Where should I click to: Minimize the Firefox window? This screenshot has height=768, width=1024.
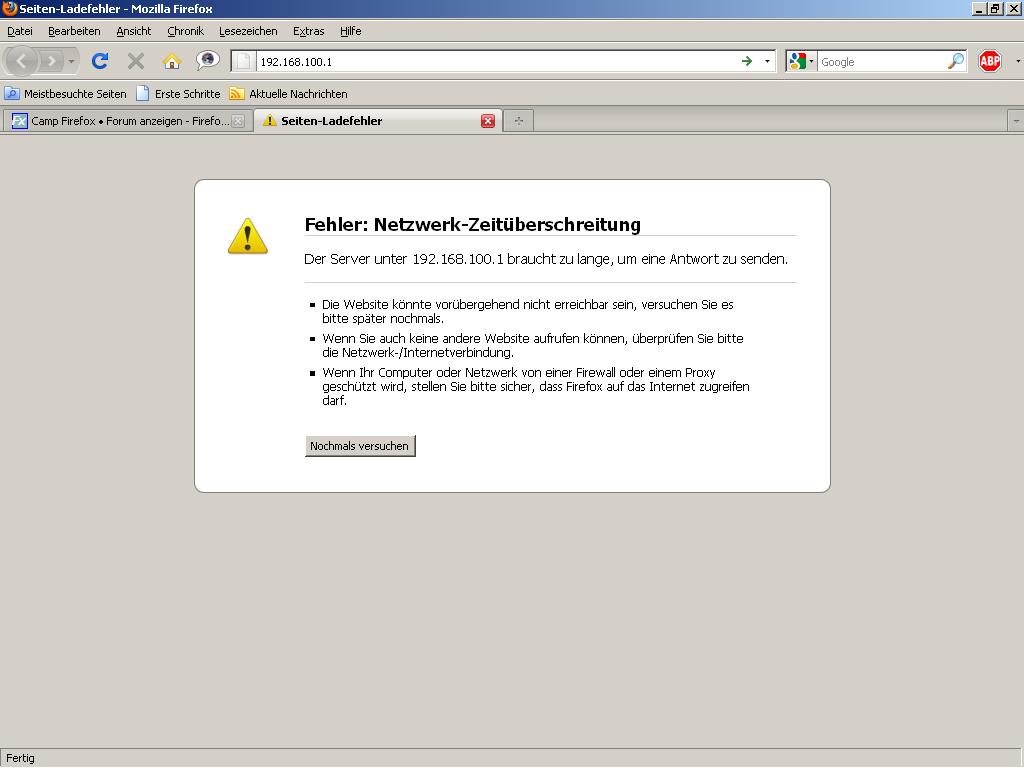(x=979, y=9)
